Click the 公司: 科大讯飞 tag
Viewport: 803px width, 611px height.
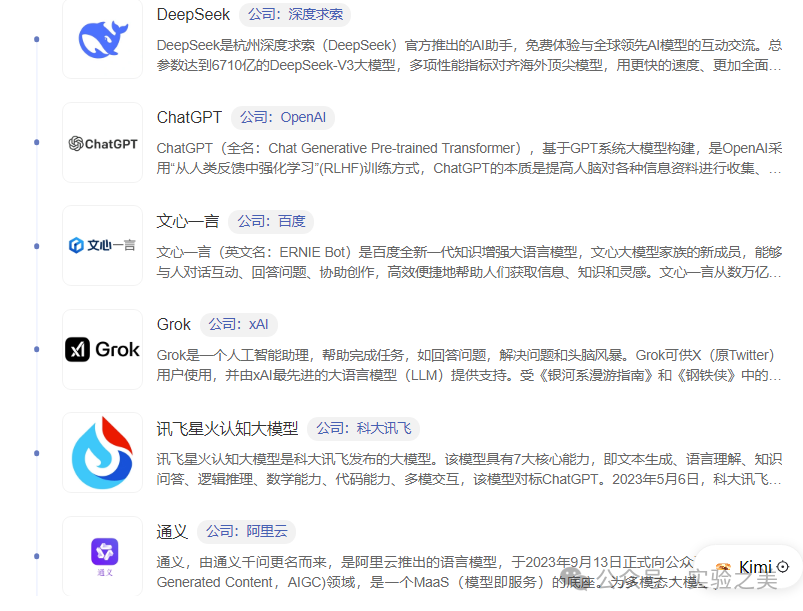(x=363, y=428)
